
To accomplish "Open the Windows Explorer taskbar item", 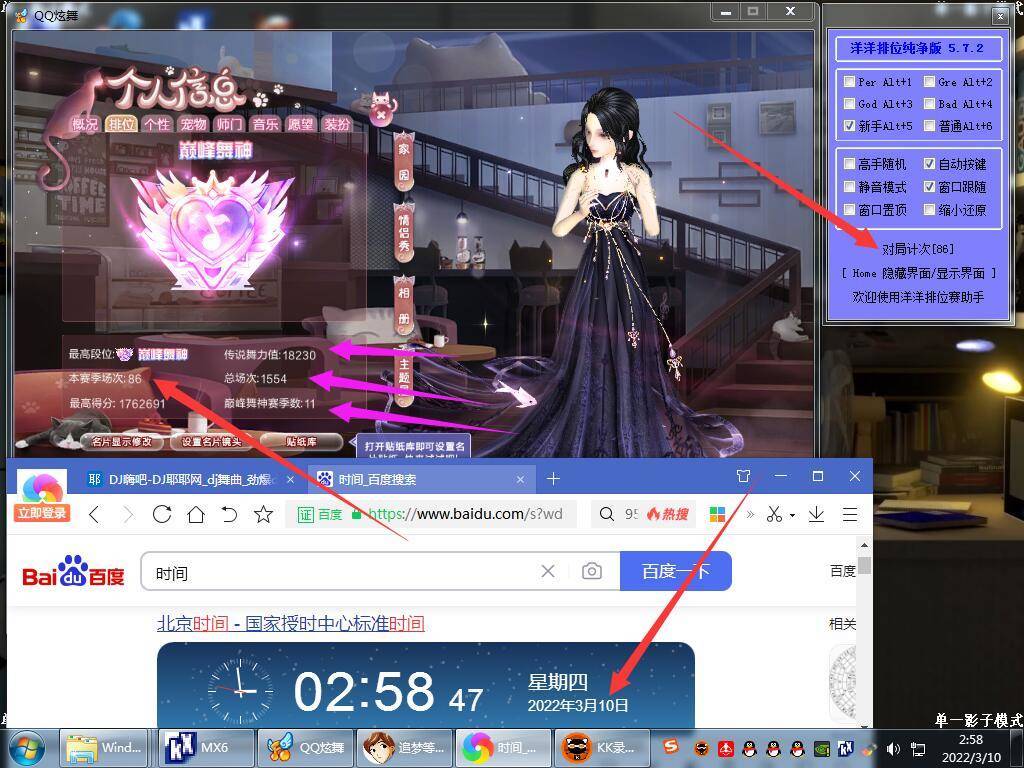I will 104,748.
